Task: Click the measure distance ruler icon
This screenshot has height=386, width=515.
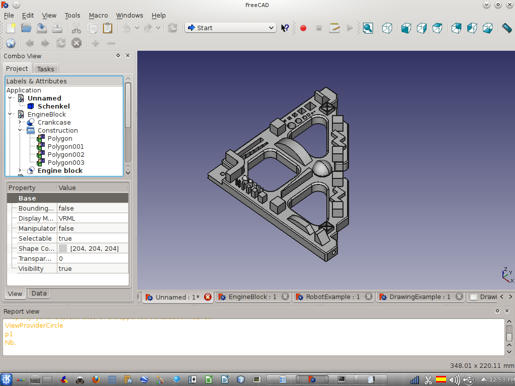Action: coord(507,28)
